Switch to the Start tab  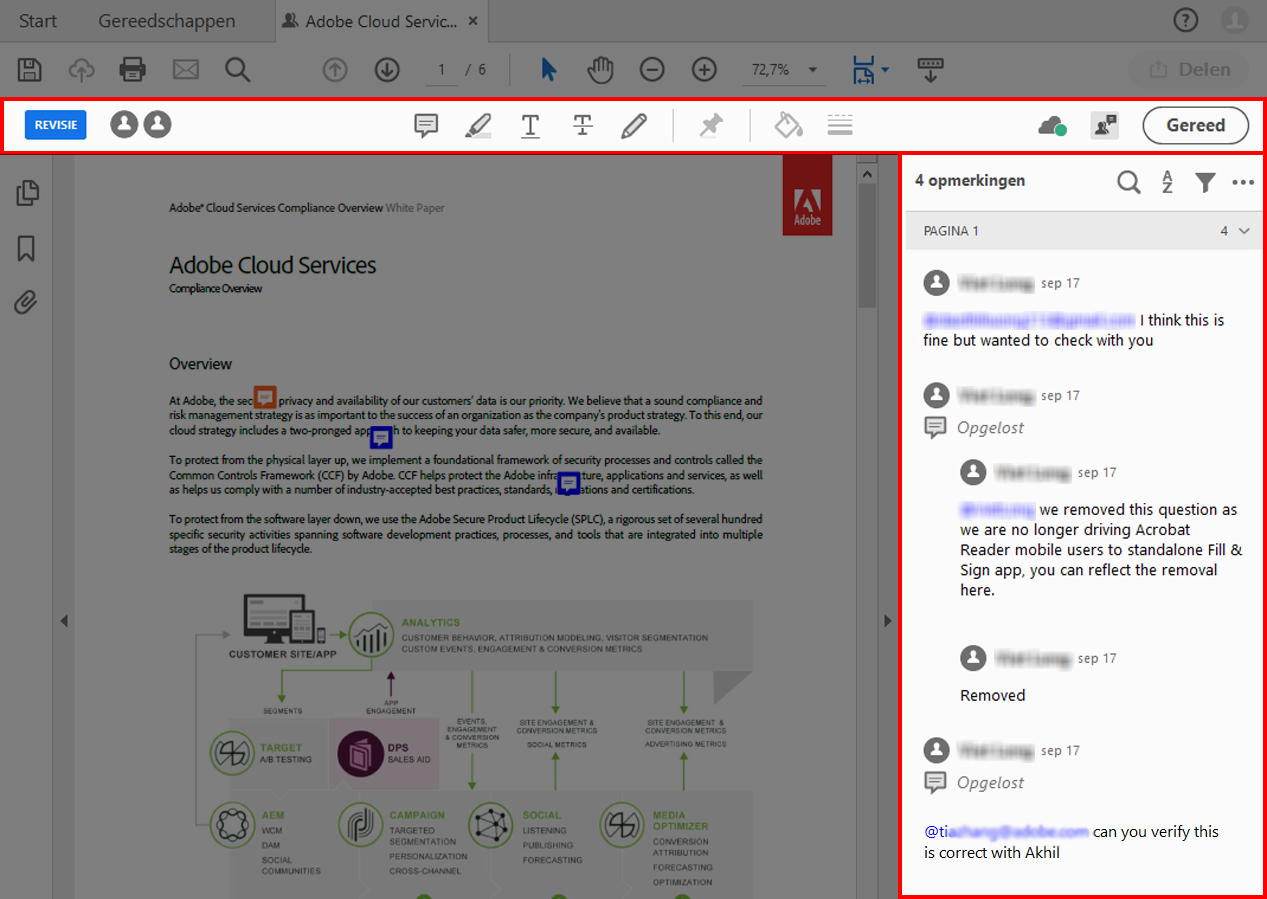[37, 20]
